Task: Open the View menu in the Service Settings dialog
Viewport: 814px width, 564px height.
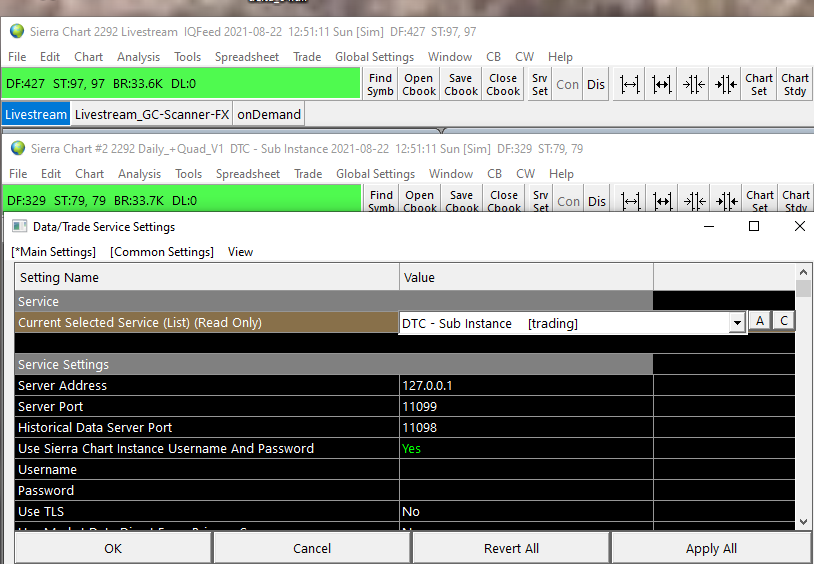Action: click(240, 252)
